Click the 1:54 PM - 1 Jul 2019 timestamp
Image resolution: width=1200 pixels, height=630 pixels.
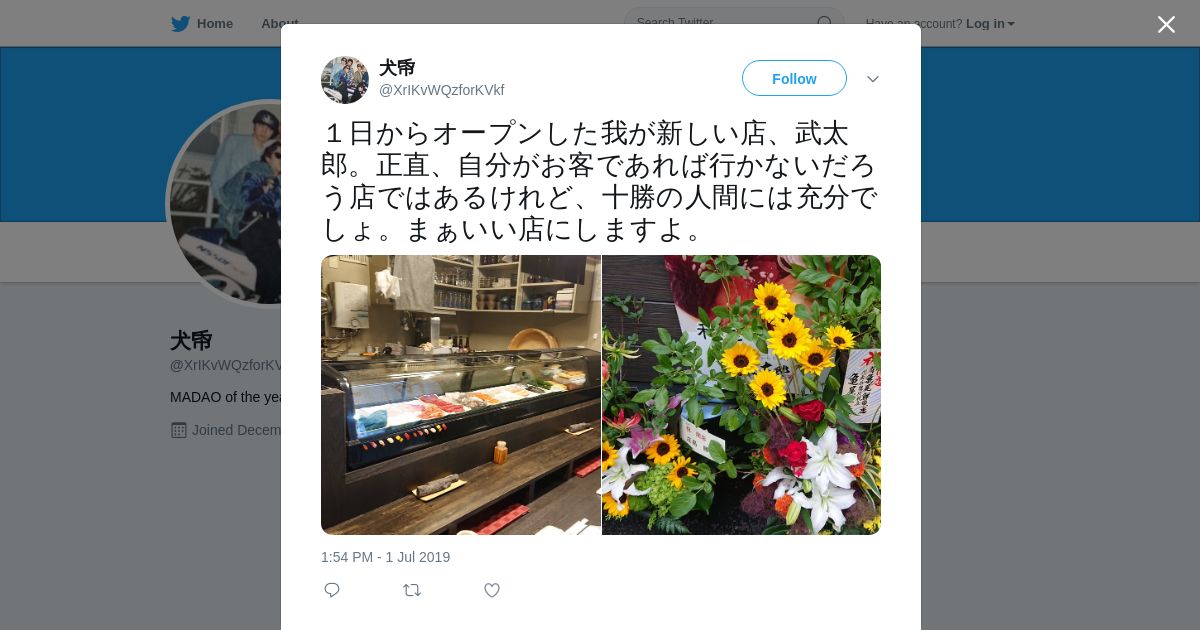coord(385,557)
